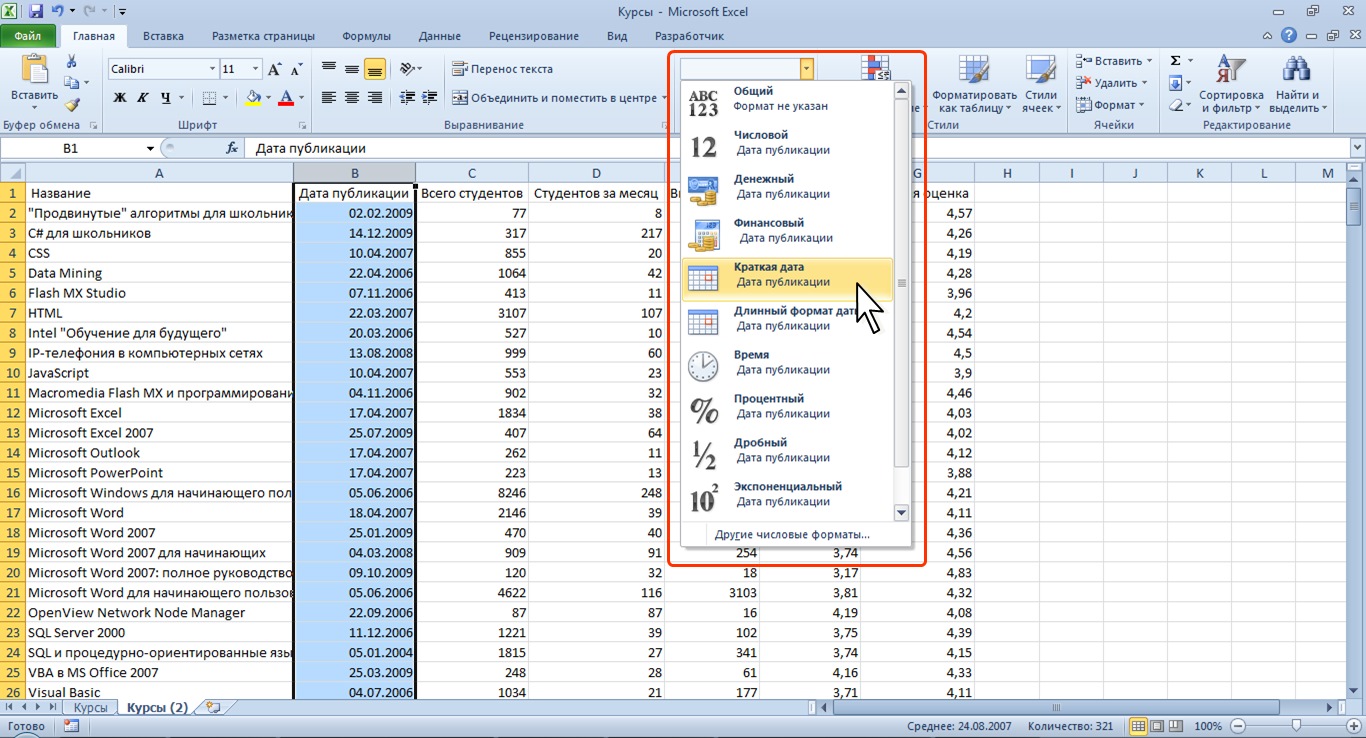Click the insert new worksheet tab icon
The width and height of the screenshot is (1366, 738).
click(x=211, y=707)
